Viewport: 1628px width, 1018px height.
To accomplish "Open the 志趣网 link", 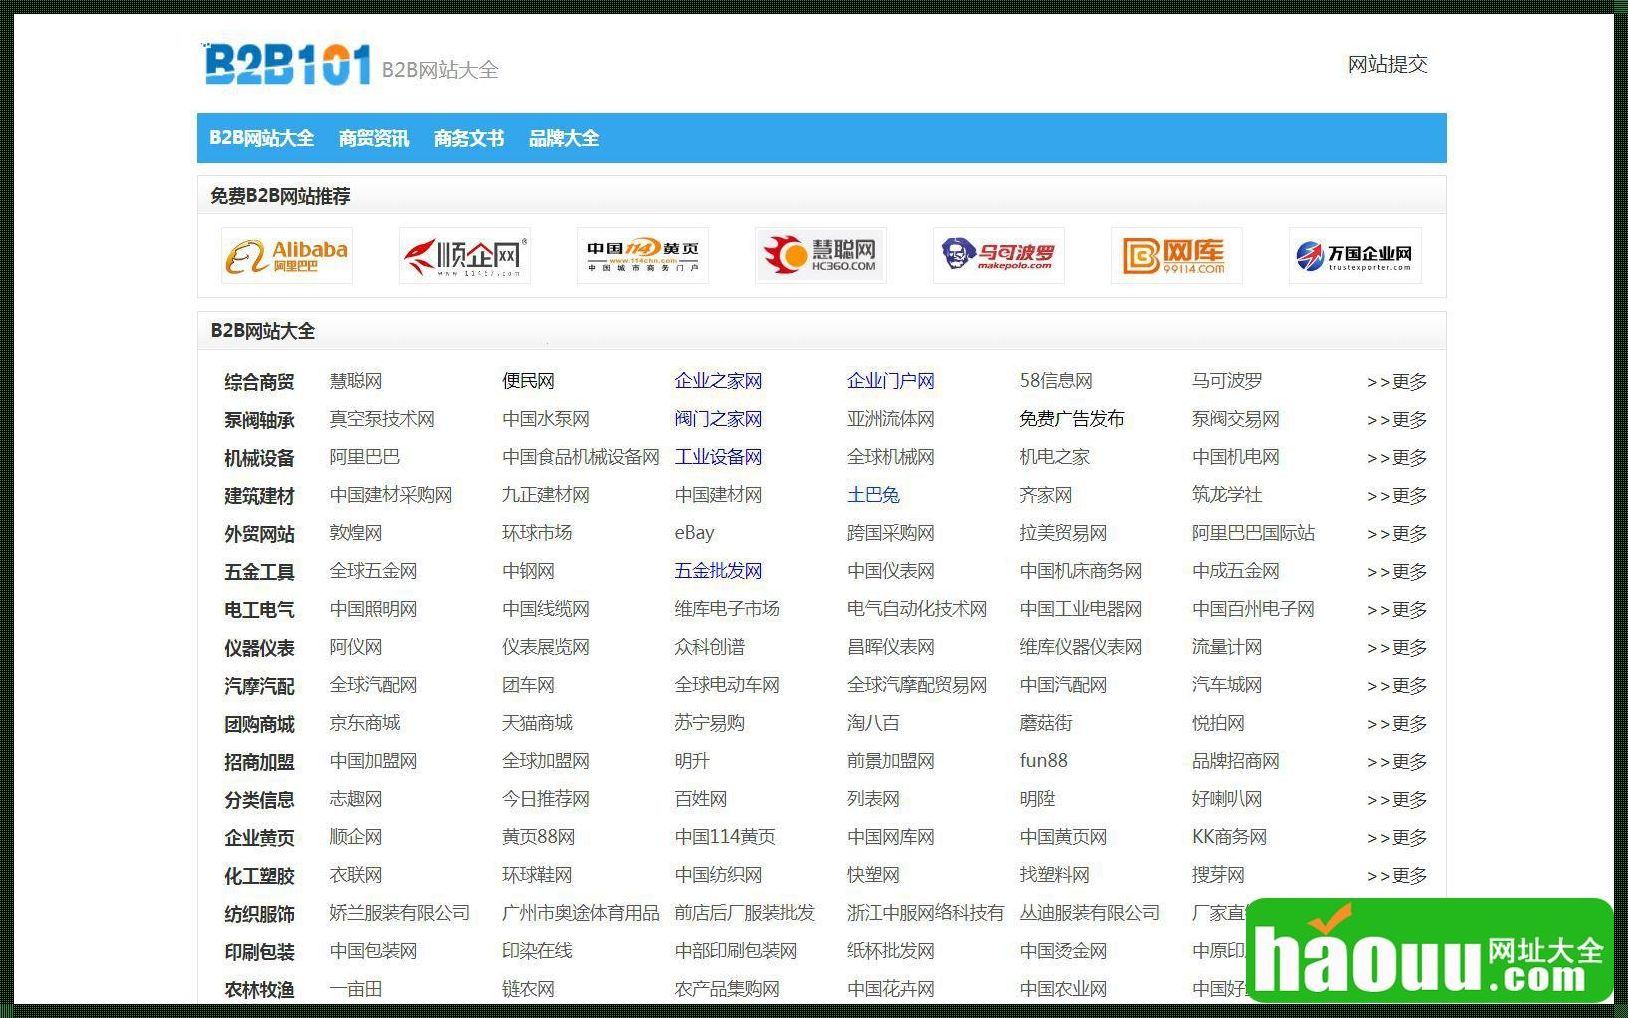I will coord(356,799).
